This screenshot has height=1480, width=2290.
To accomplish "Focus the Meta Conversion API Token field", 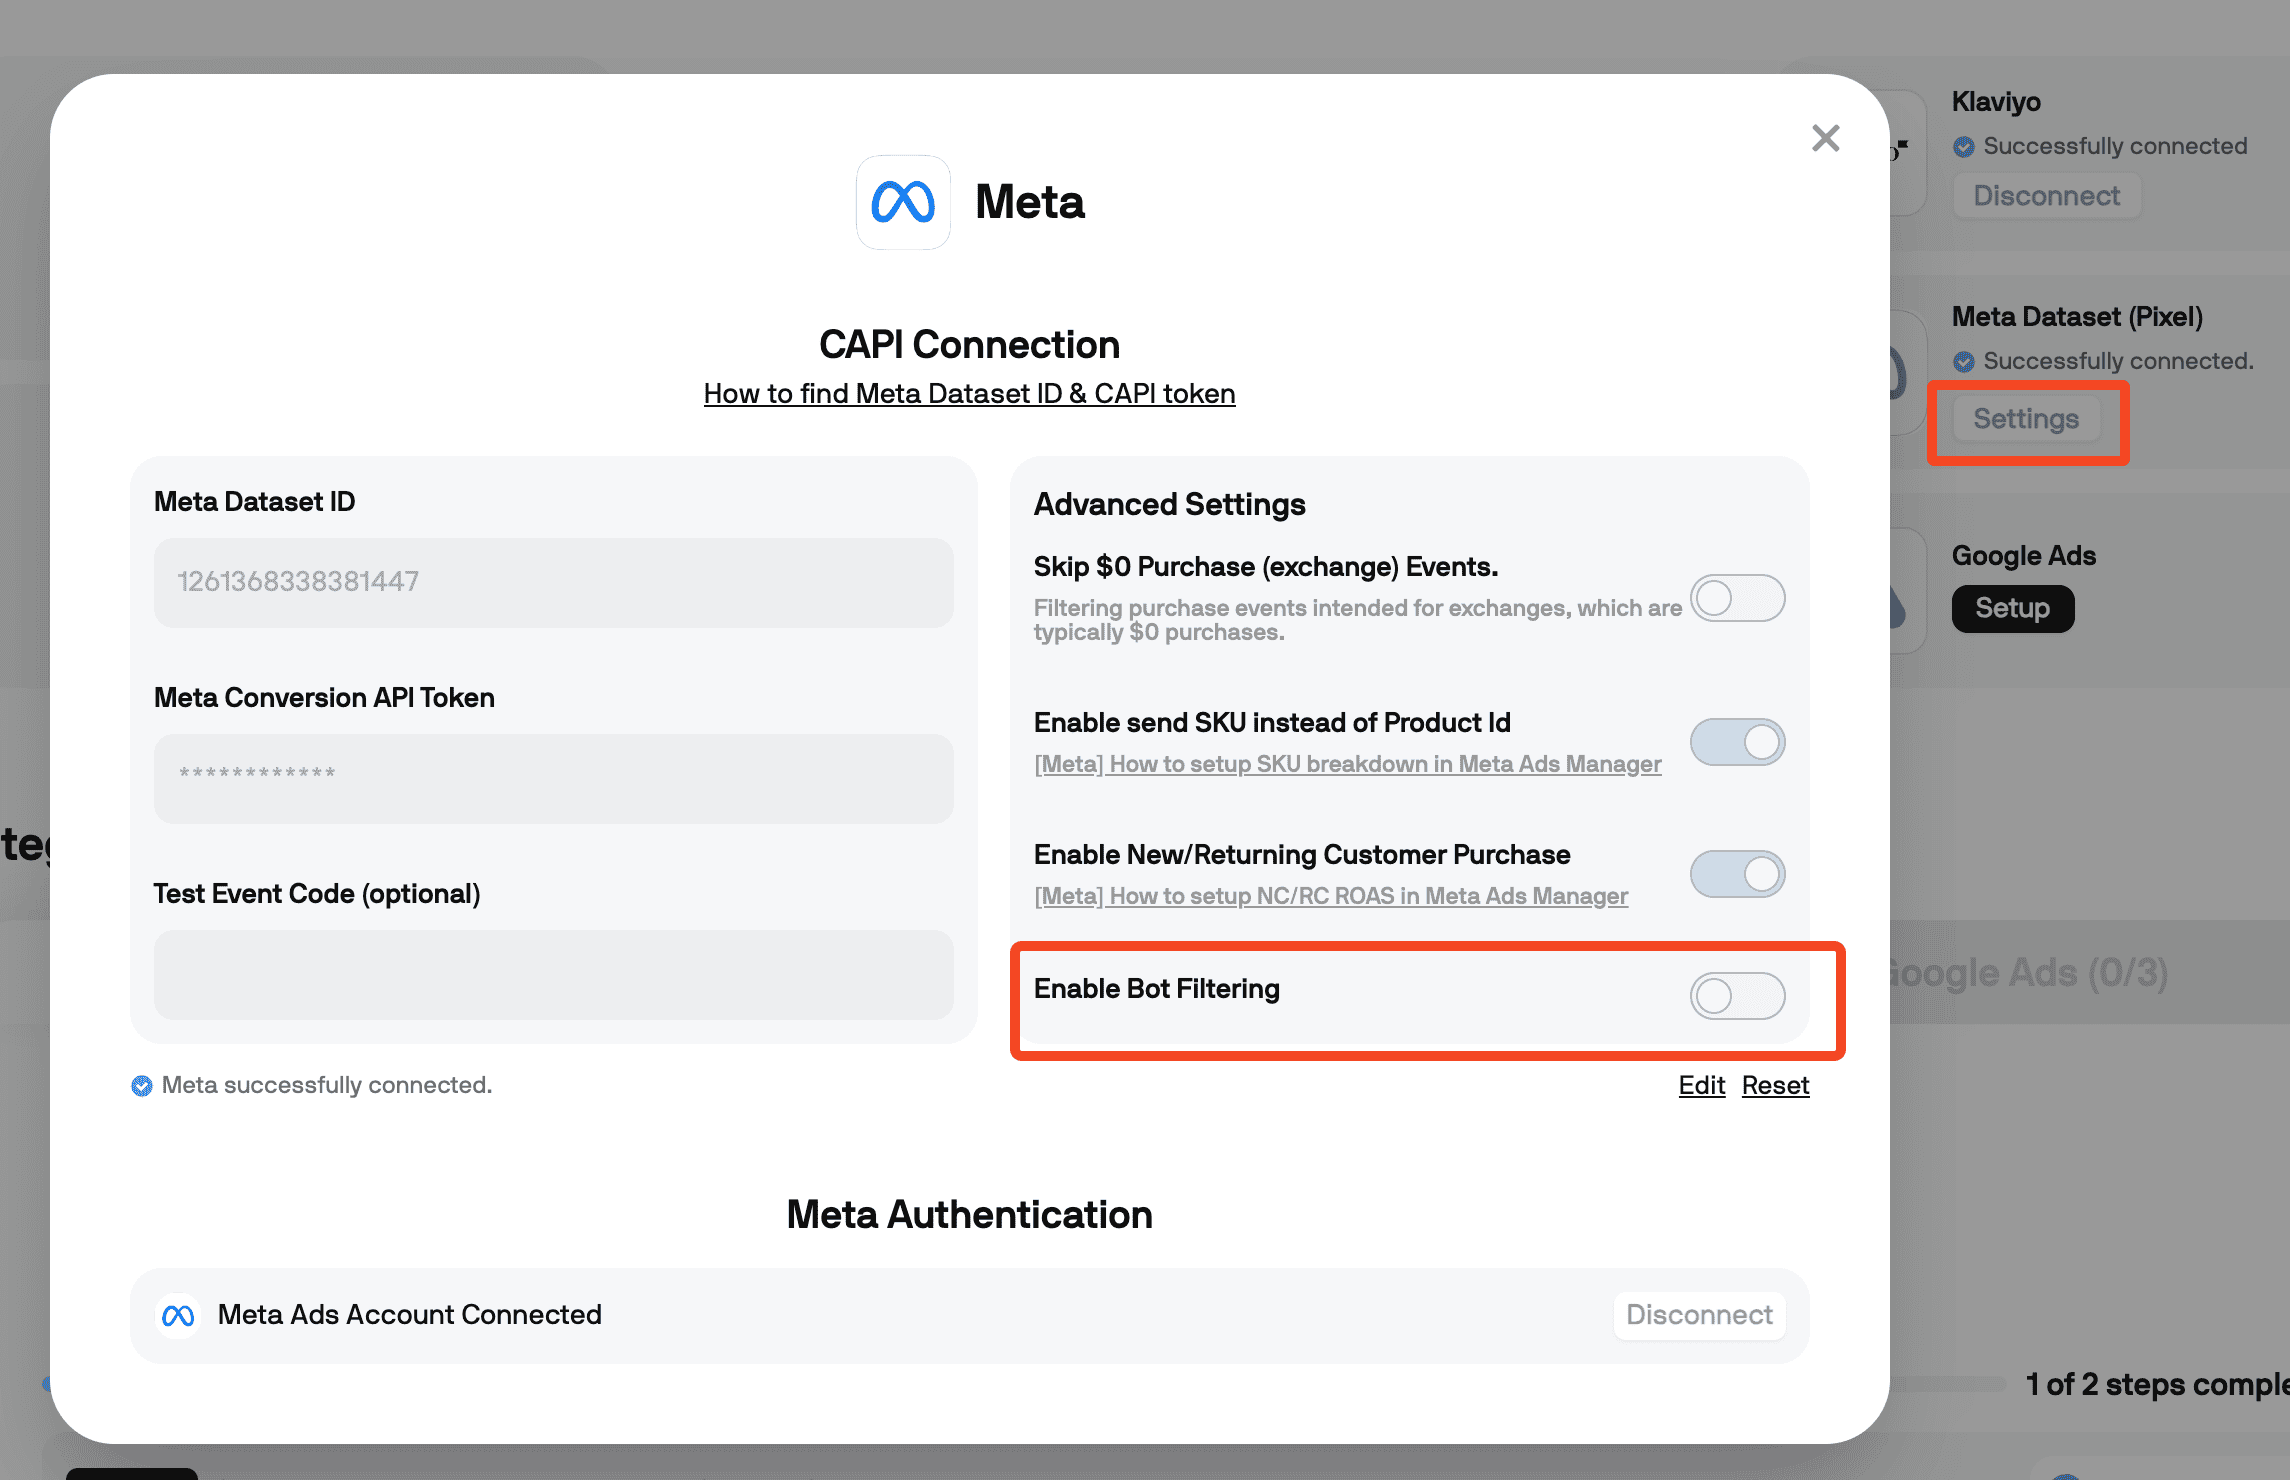I will (x=553, y=778).
